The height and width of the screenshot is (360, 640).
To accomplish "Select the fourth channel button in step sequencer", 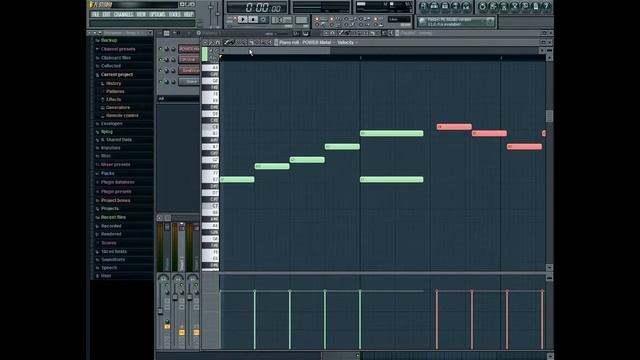I will coord(189,82).
